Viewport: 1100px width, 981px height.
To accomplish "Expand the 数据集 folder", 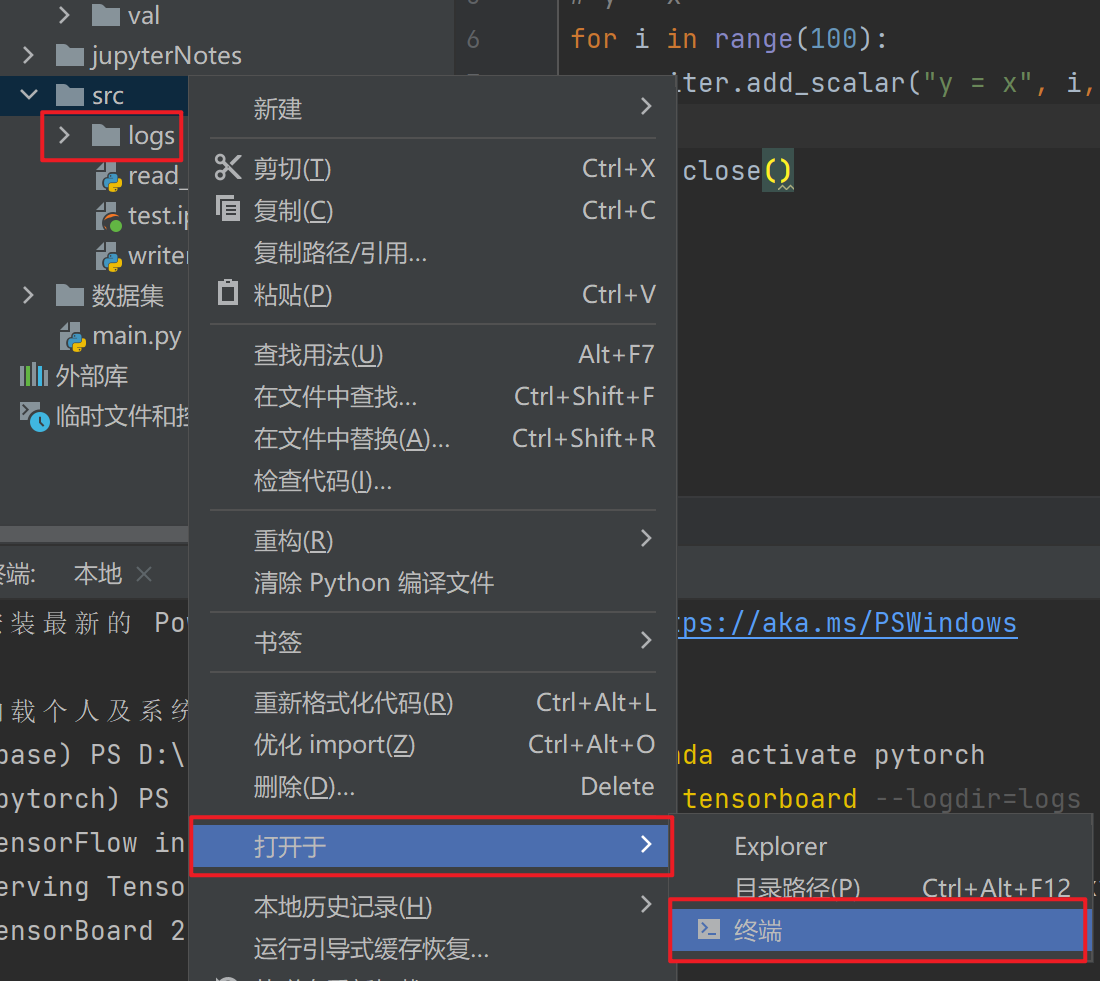I will pyautogui.click(x=29, y=295).
